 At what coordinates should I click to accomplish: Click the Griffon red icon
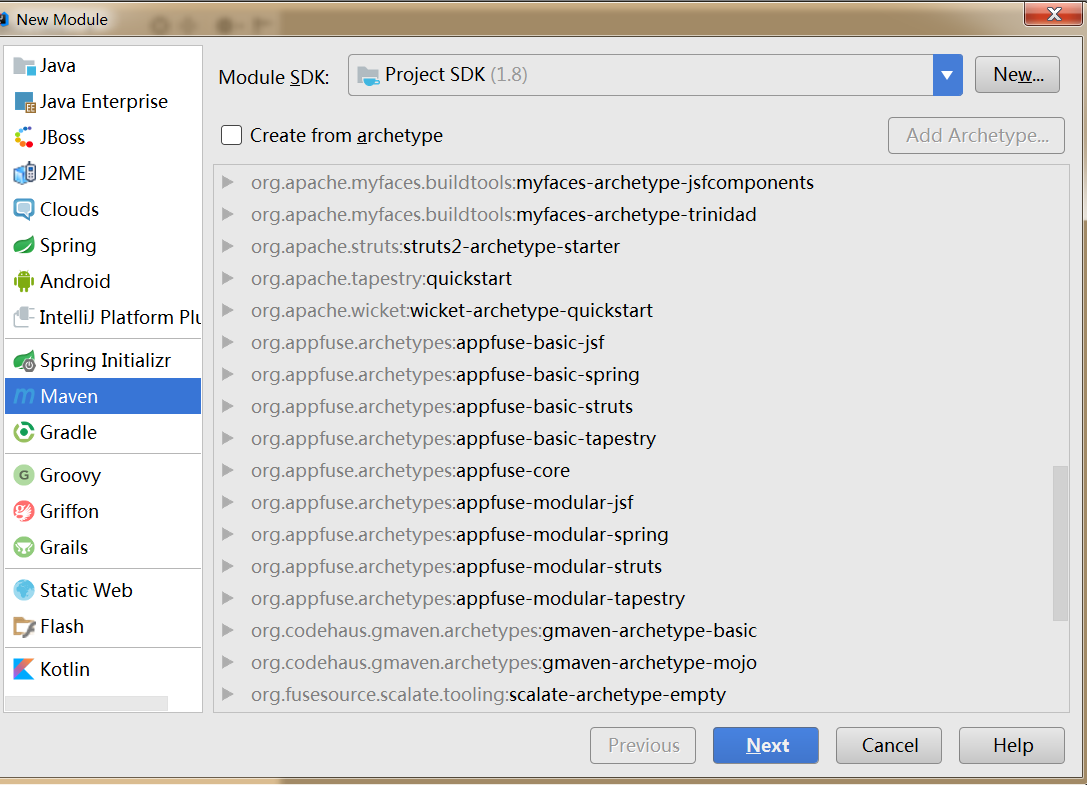click(24, 511)
